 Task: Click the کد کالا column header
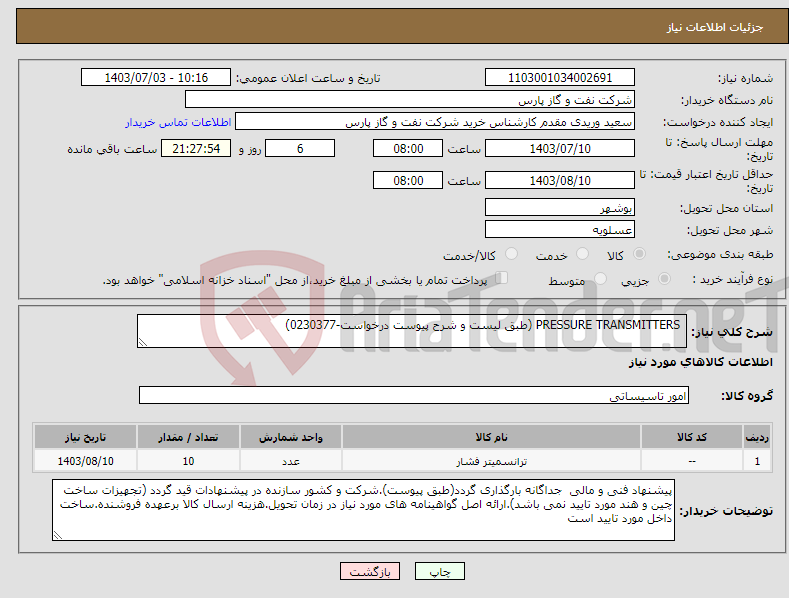point(692,437)
